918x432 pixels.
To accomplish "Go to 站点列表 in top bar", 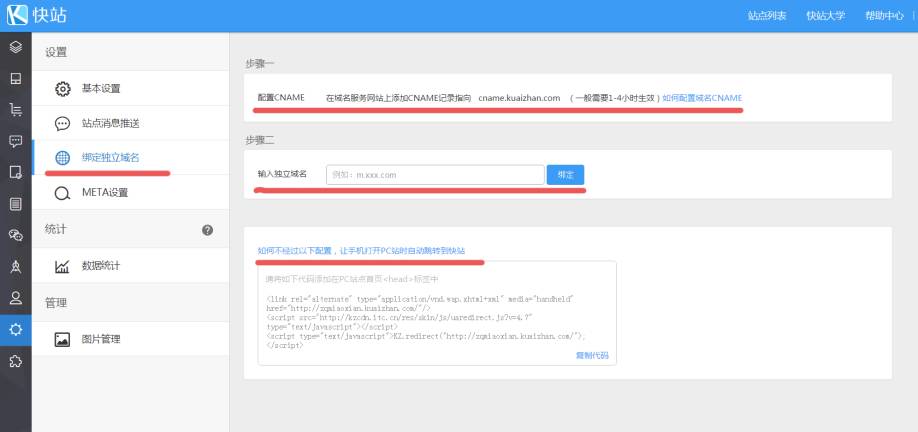I will [x=767, y=16].
